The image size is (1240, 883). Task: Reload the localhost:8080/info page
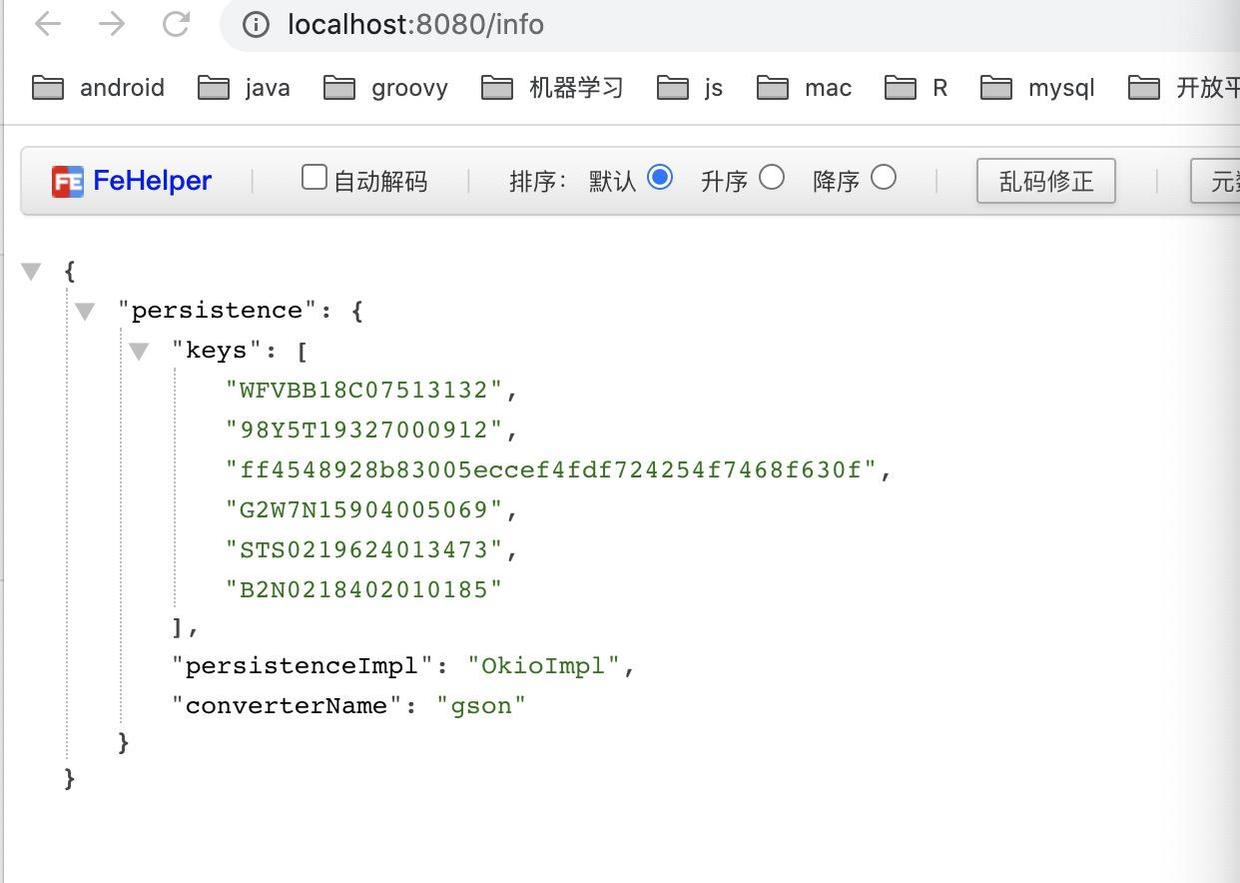point(176,24)
